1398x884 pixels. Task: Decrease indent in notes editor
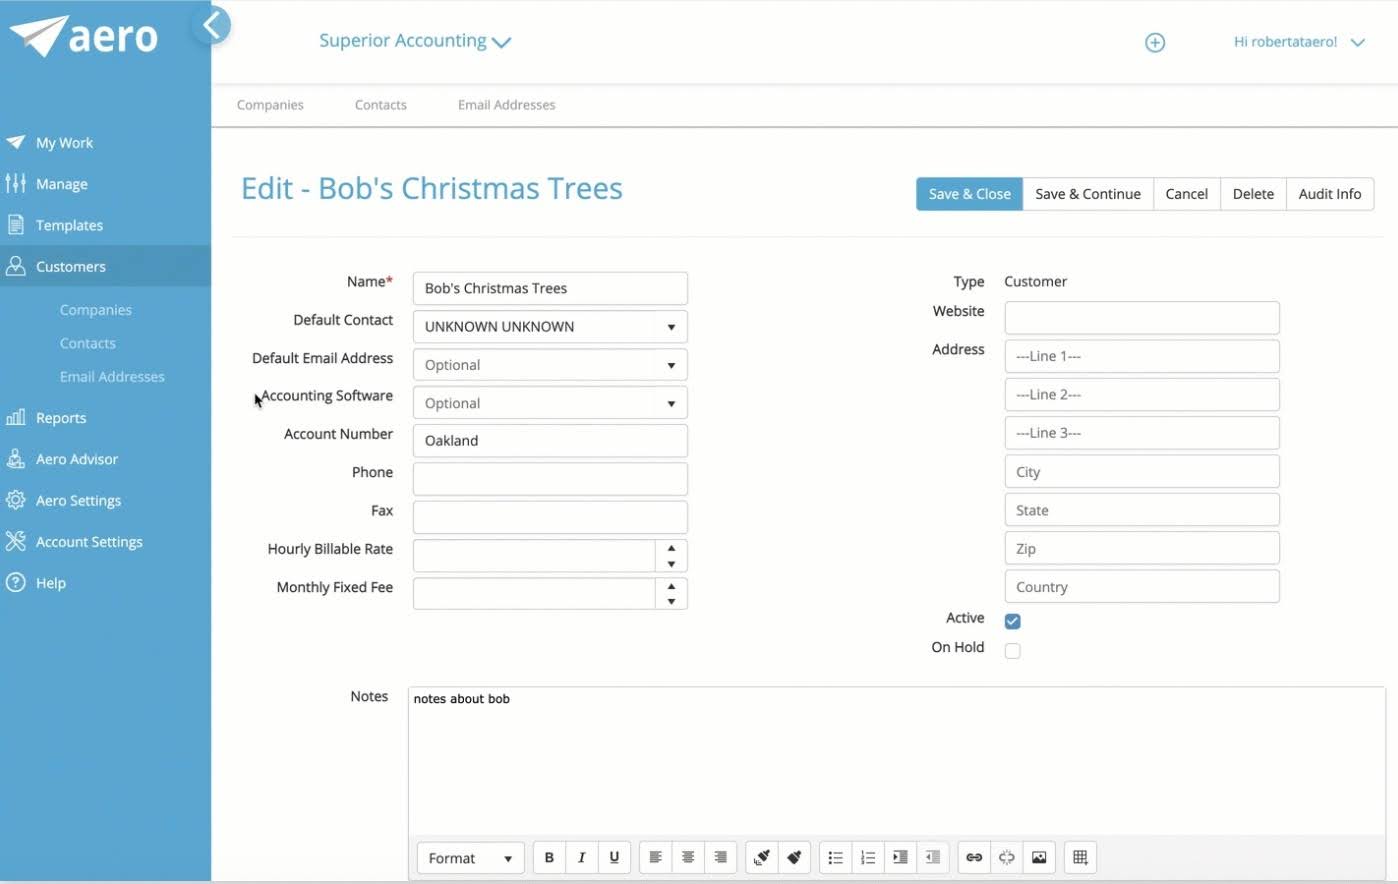(x=933, y=857)
